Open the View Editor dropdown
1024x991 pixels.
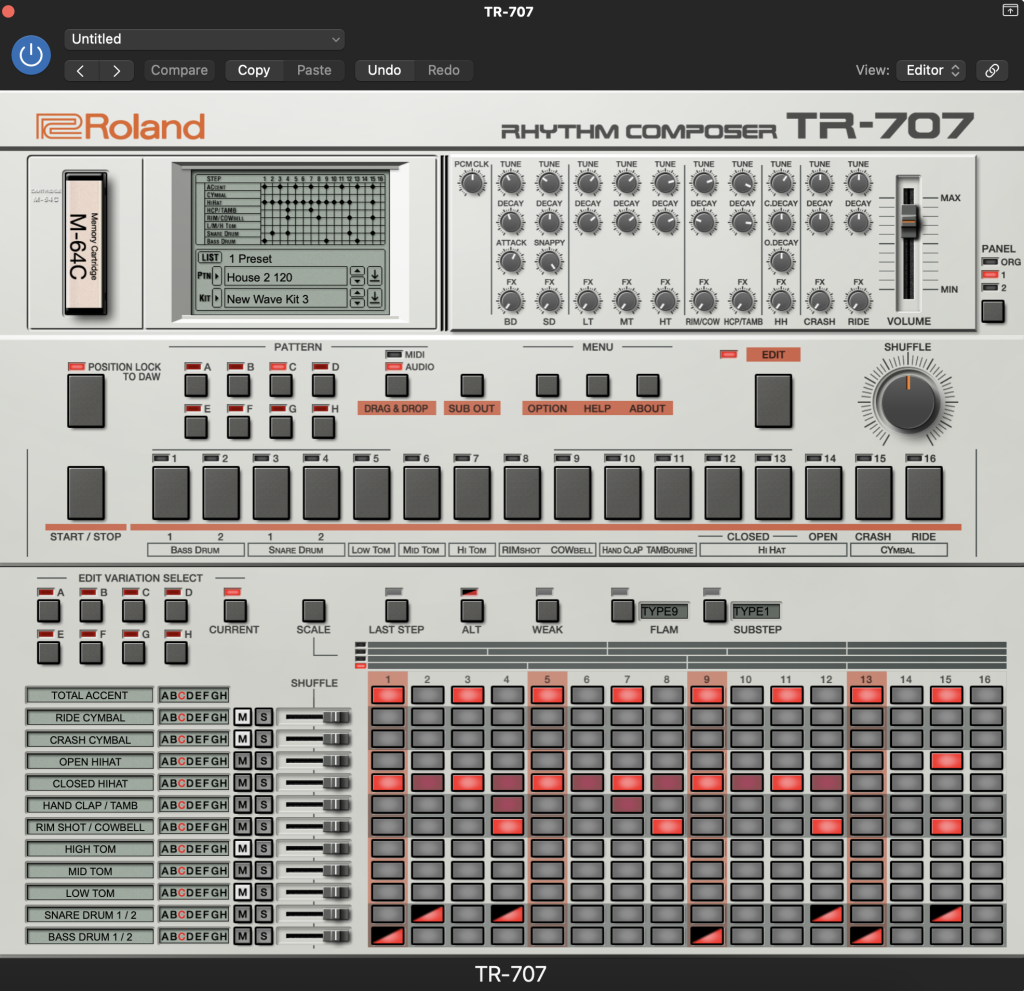[932, 71]
